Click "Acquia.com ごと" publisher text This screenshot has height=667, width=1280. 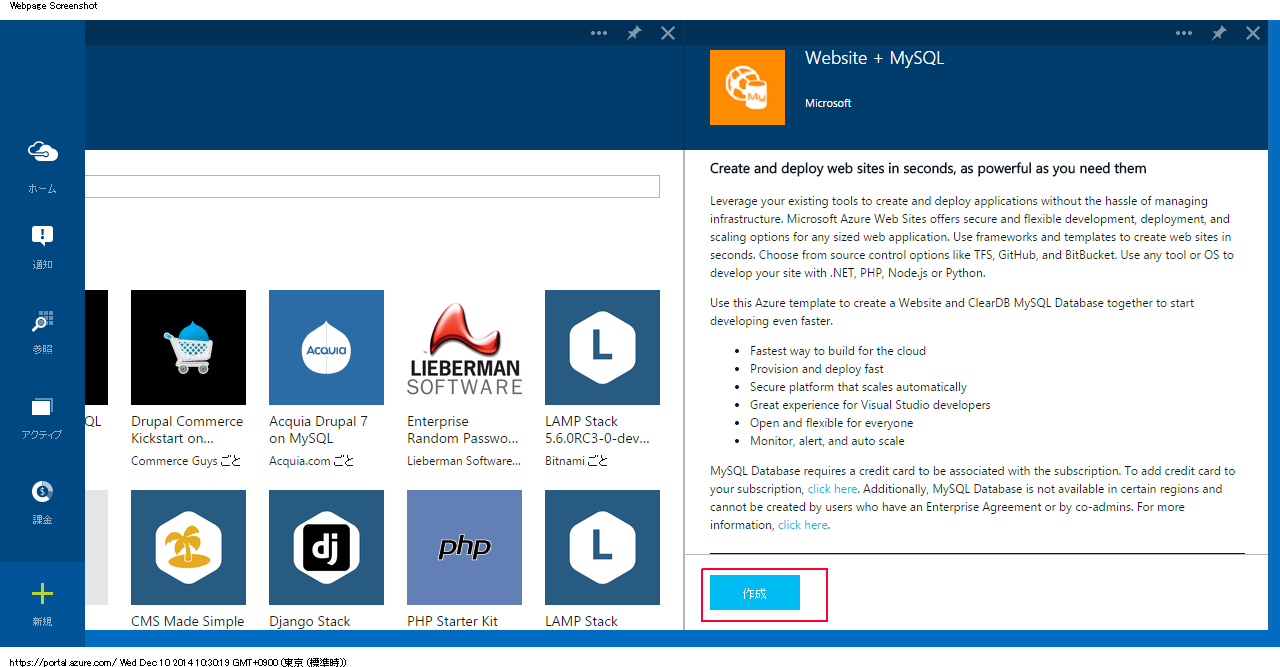pos(312,461)
